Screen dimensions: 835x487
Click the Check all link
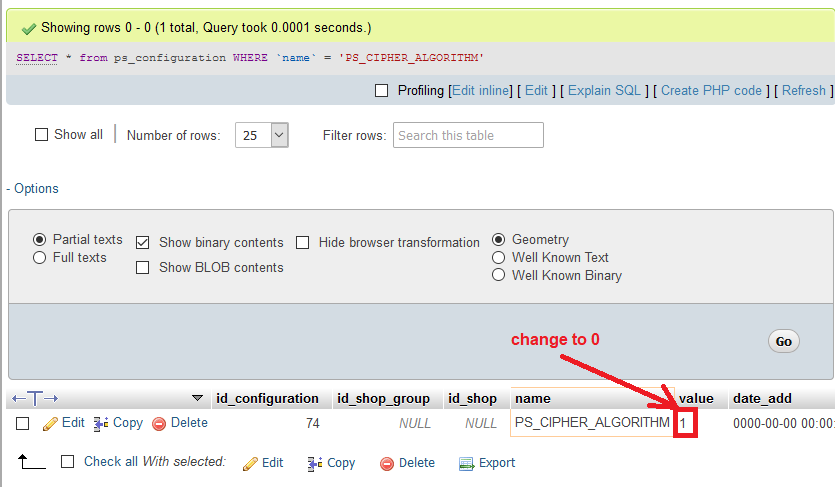pos(111,461)
